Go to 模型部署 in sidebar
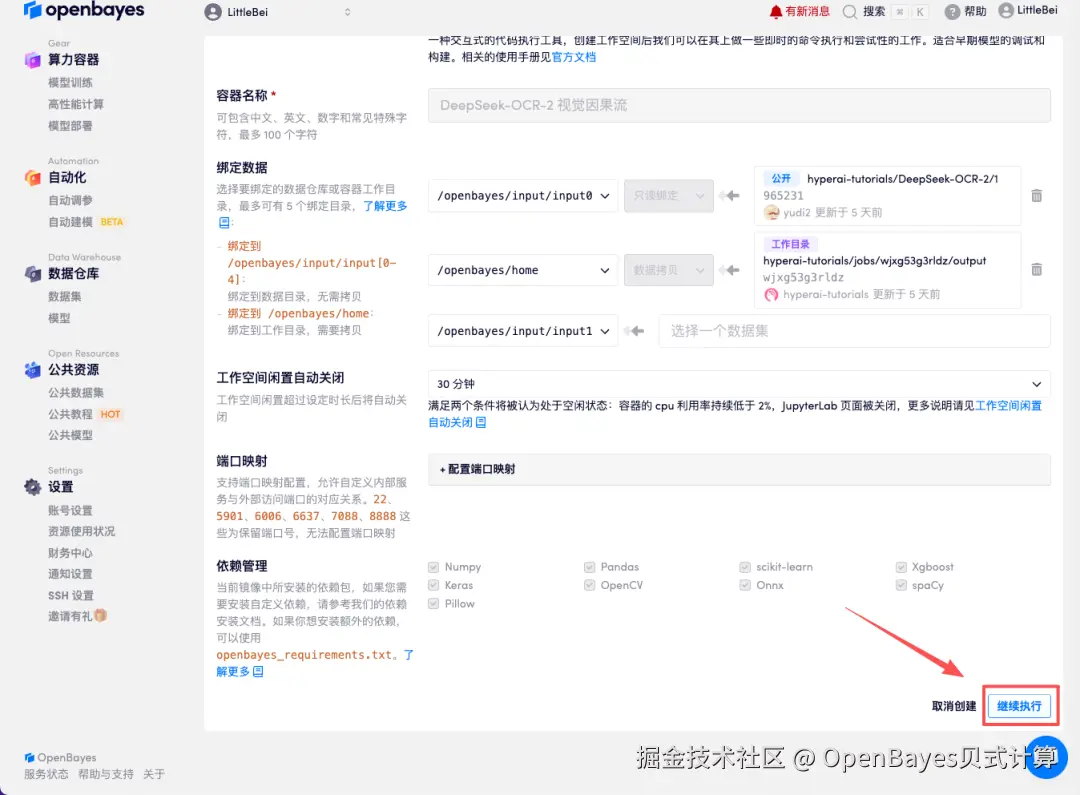This screenshot has width=1080, height=795. (70, 126)
